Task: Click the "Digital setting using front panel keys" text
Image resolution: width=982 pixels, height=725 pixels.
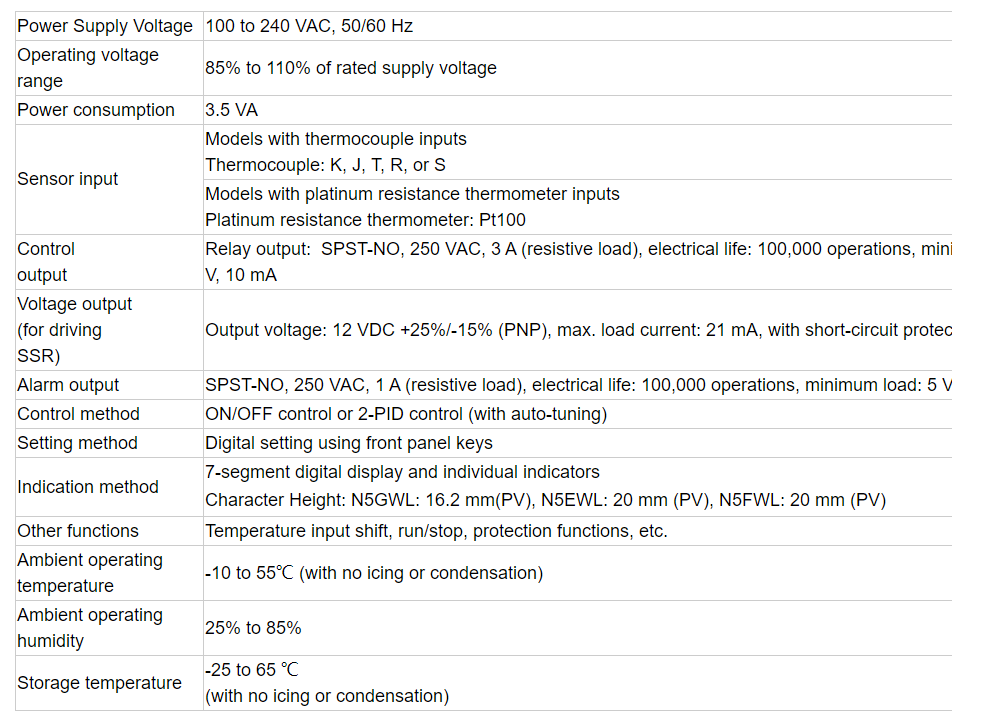Action: pos(349,443)
